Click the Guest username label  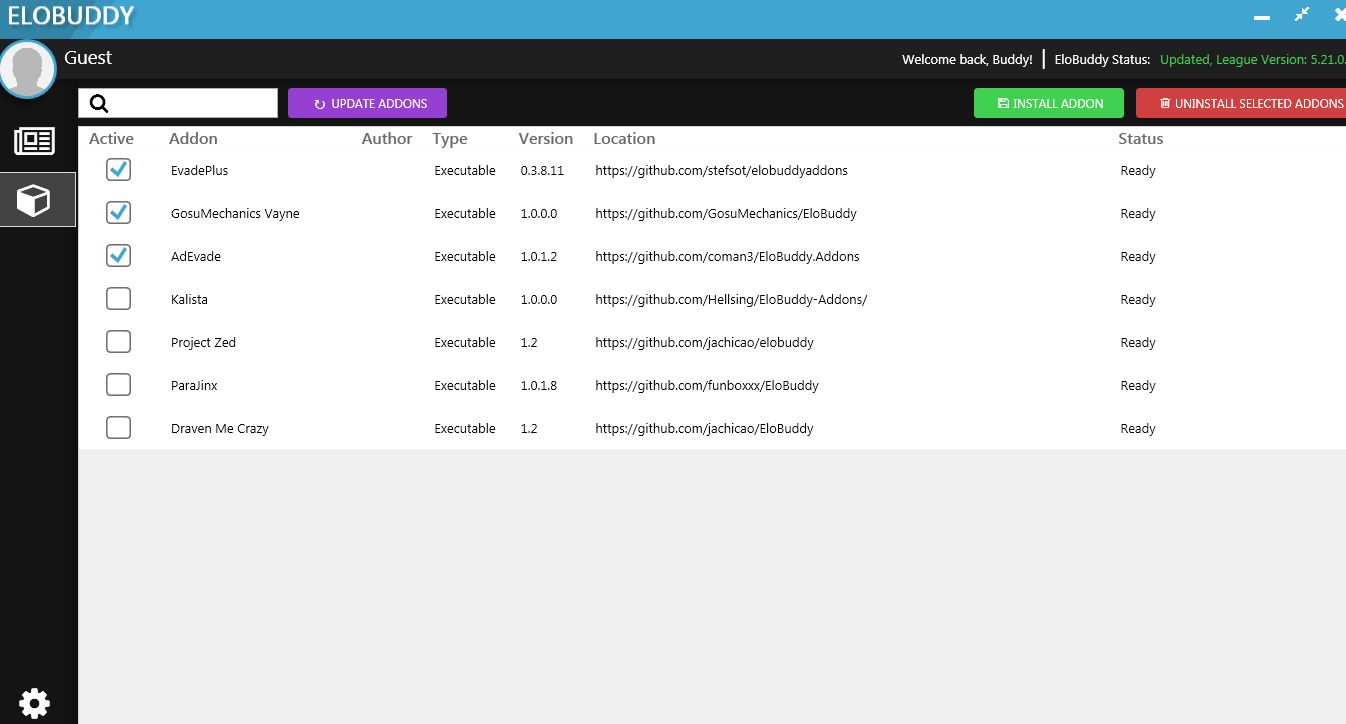(88, 58)
